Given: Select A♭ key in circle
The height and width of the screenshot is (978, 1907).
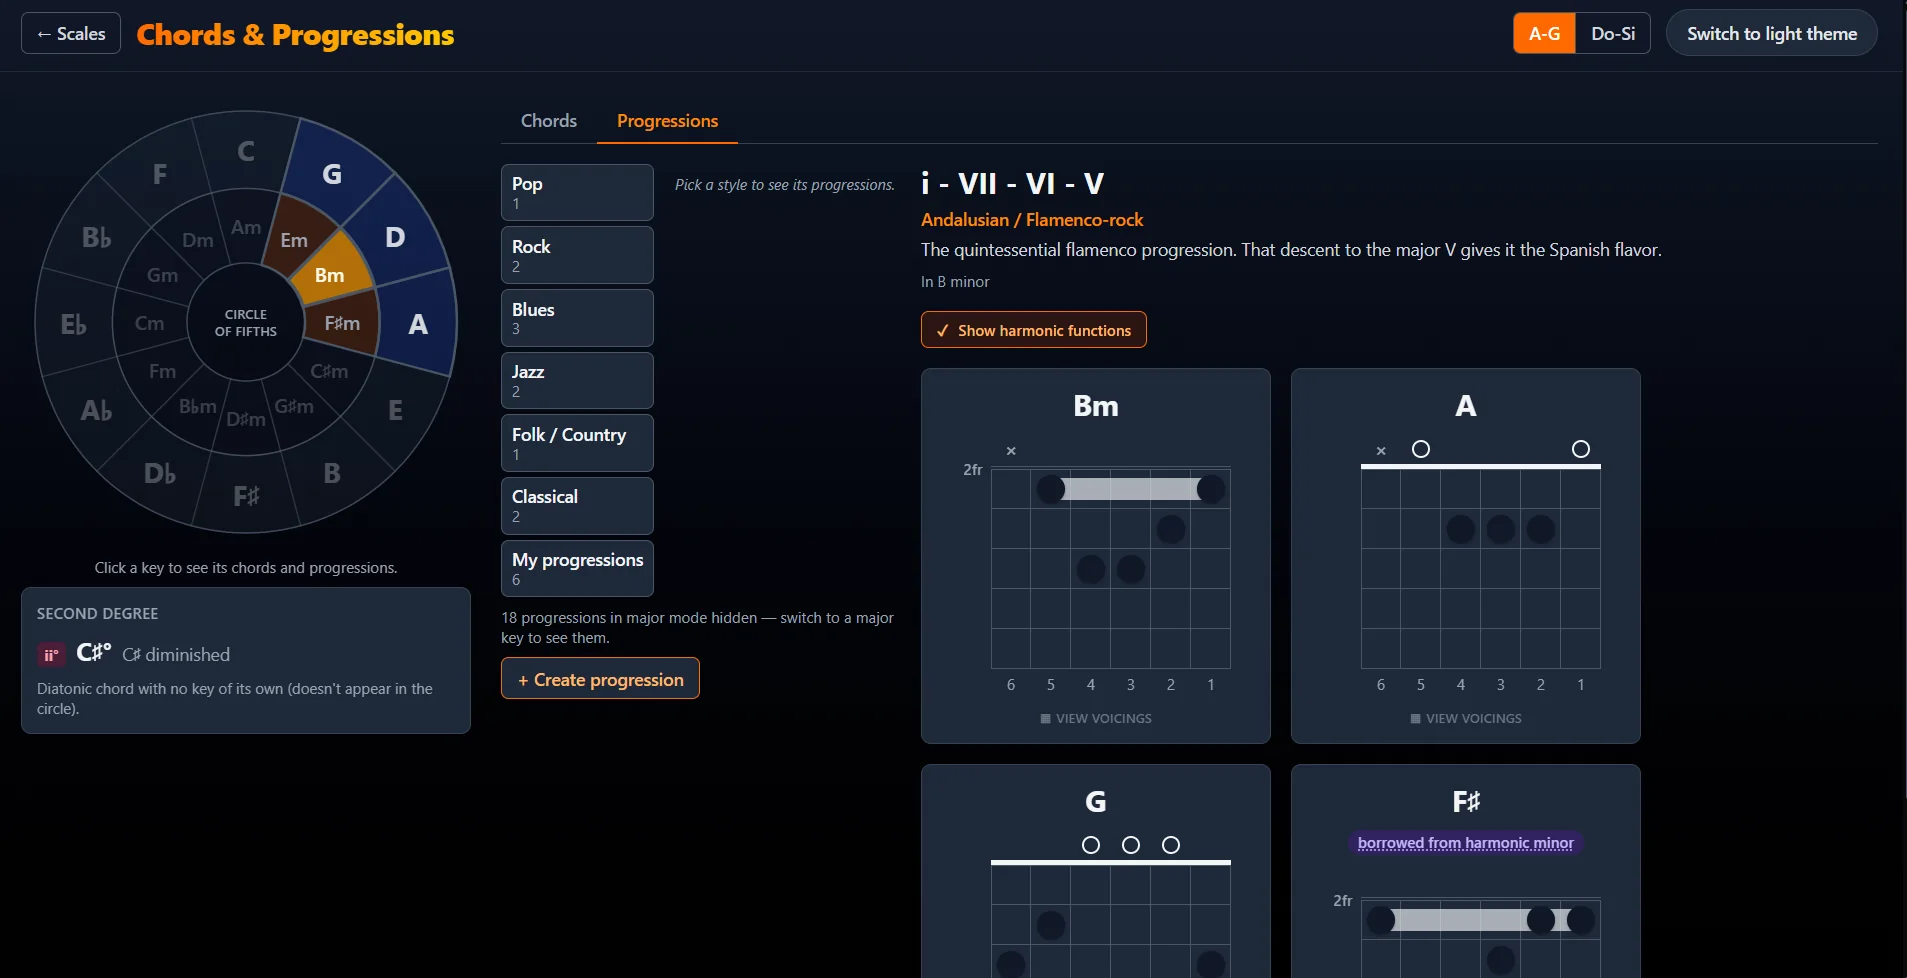Looking at the screenshot, I should click(96, 410).
